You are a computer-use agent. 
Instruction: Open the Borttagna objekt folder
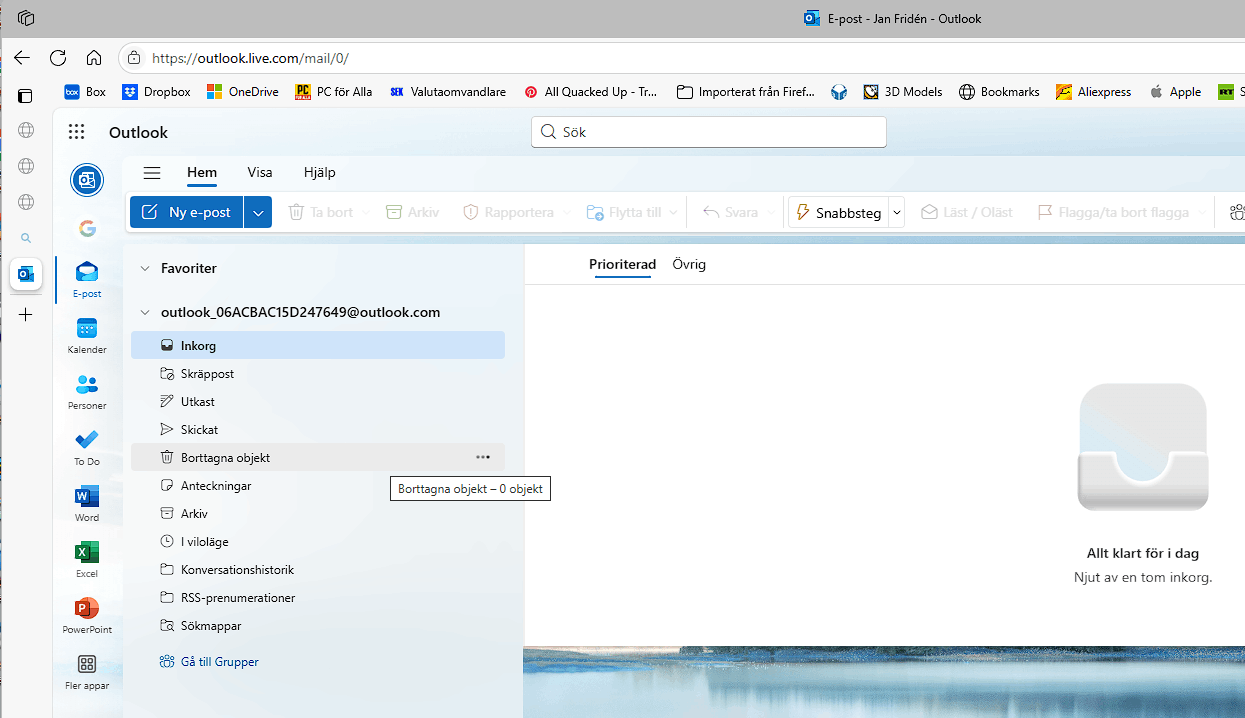coord(318,457)
